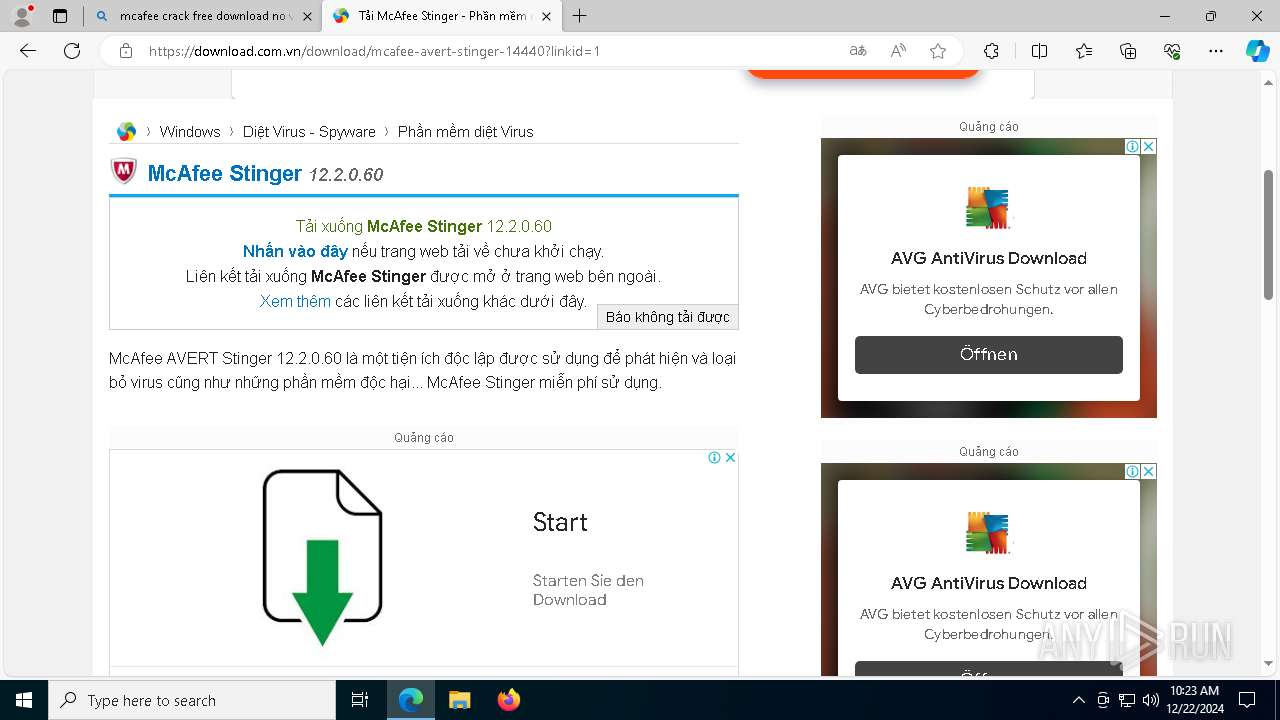Open Task View on the taskbar
Viewport: 1280px width, 720px height.
(360, 700)
